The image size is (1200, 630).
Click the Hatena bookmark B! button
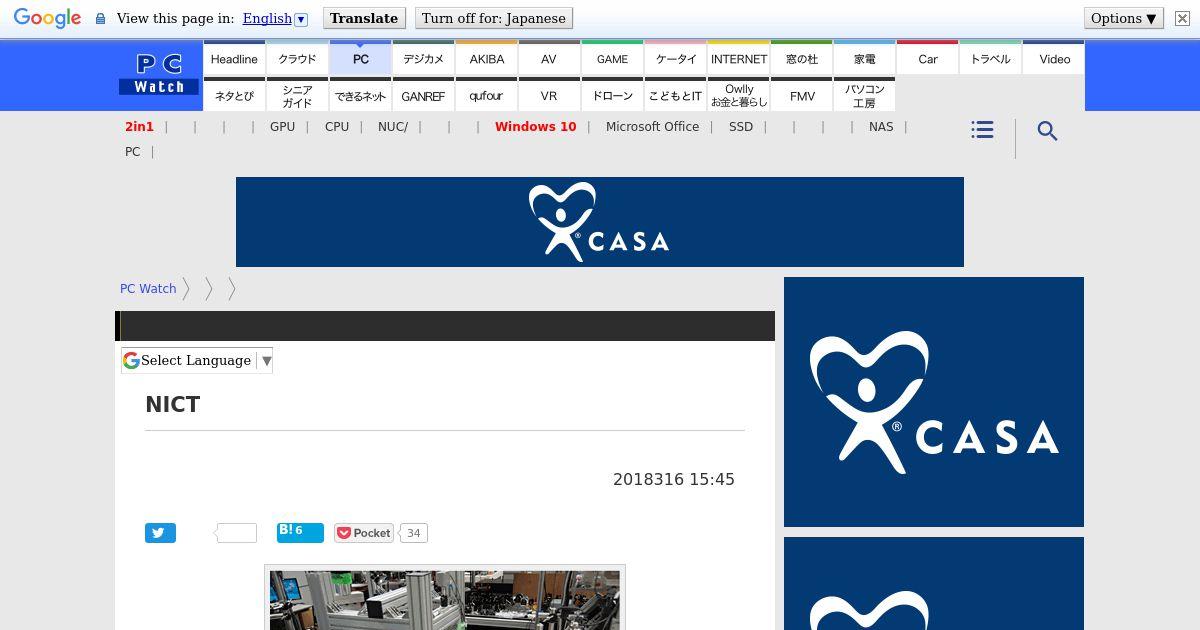point(300,532)
